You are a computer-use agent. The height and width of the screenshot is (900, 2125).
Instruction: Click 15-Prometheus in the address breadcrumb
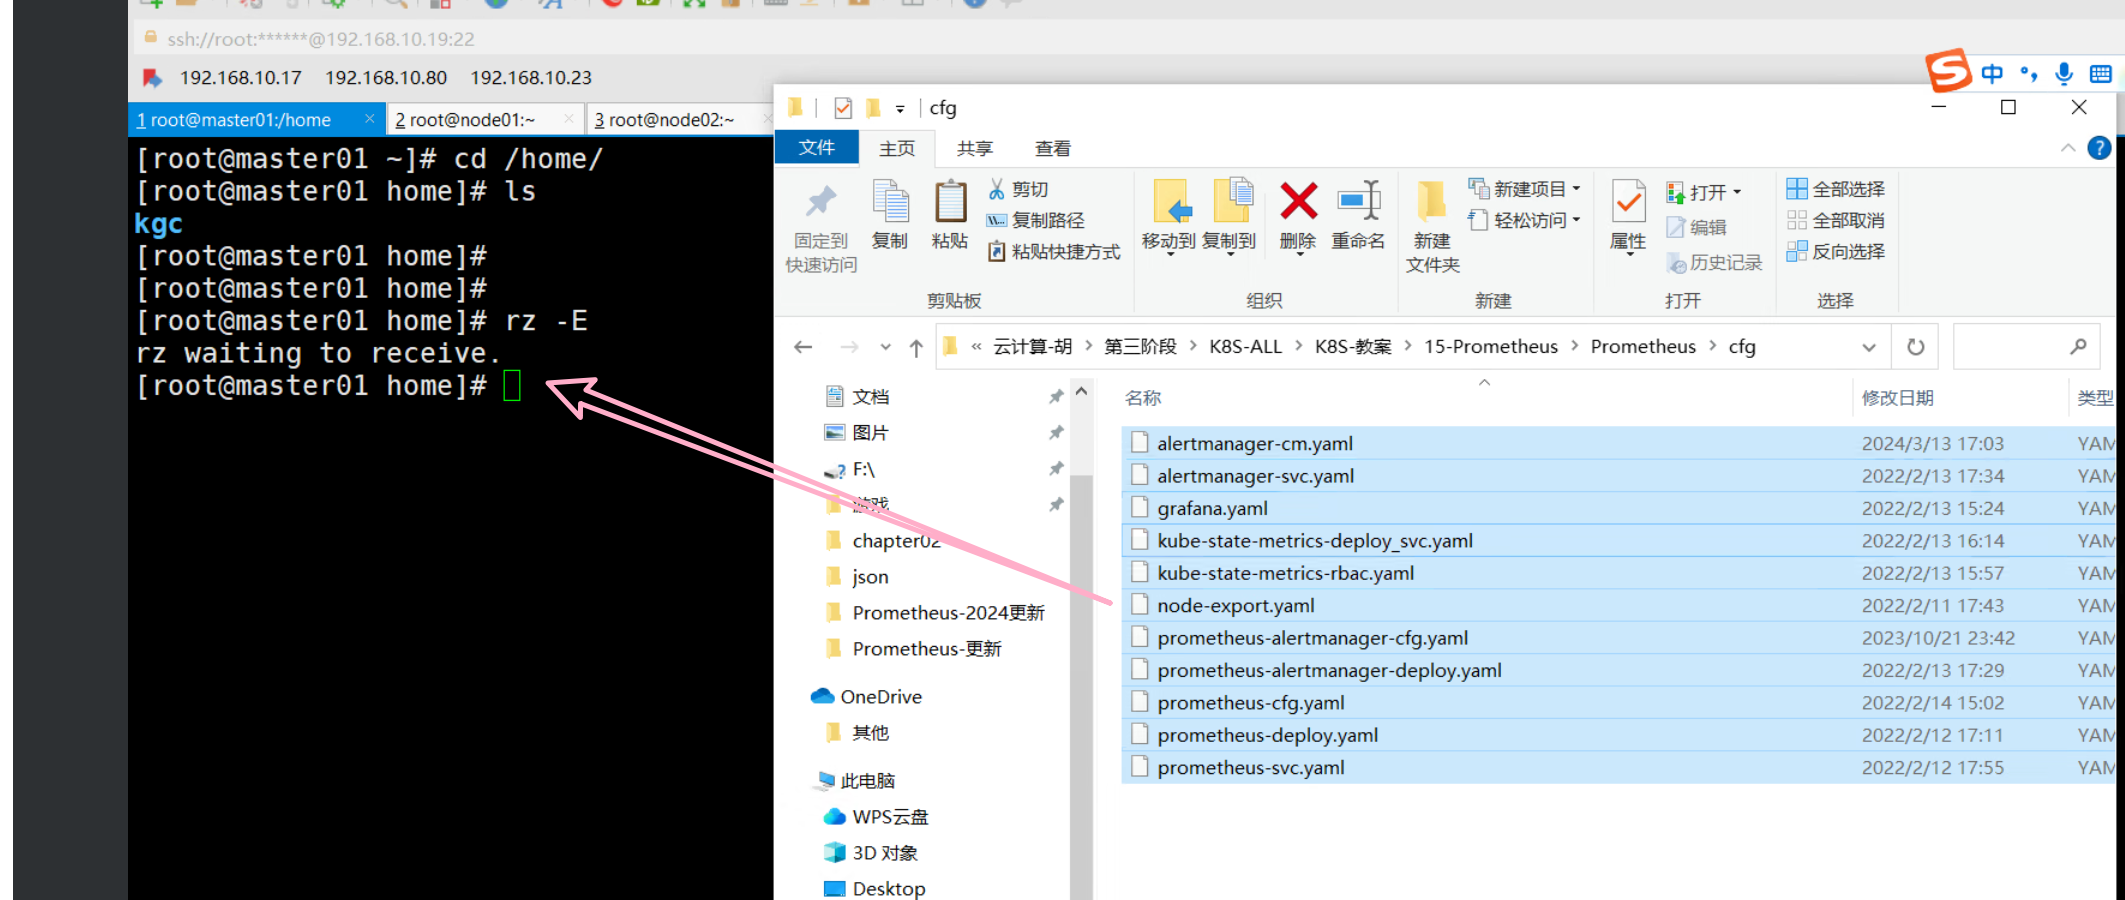1490,346
